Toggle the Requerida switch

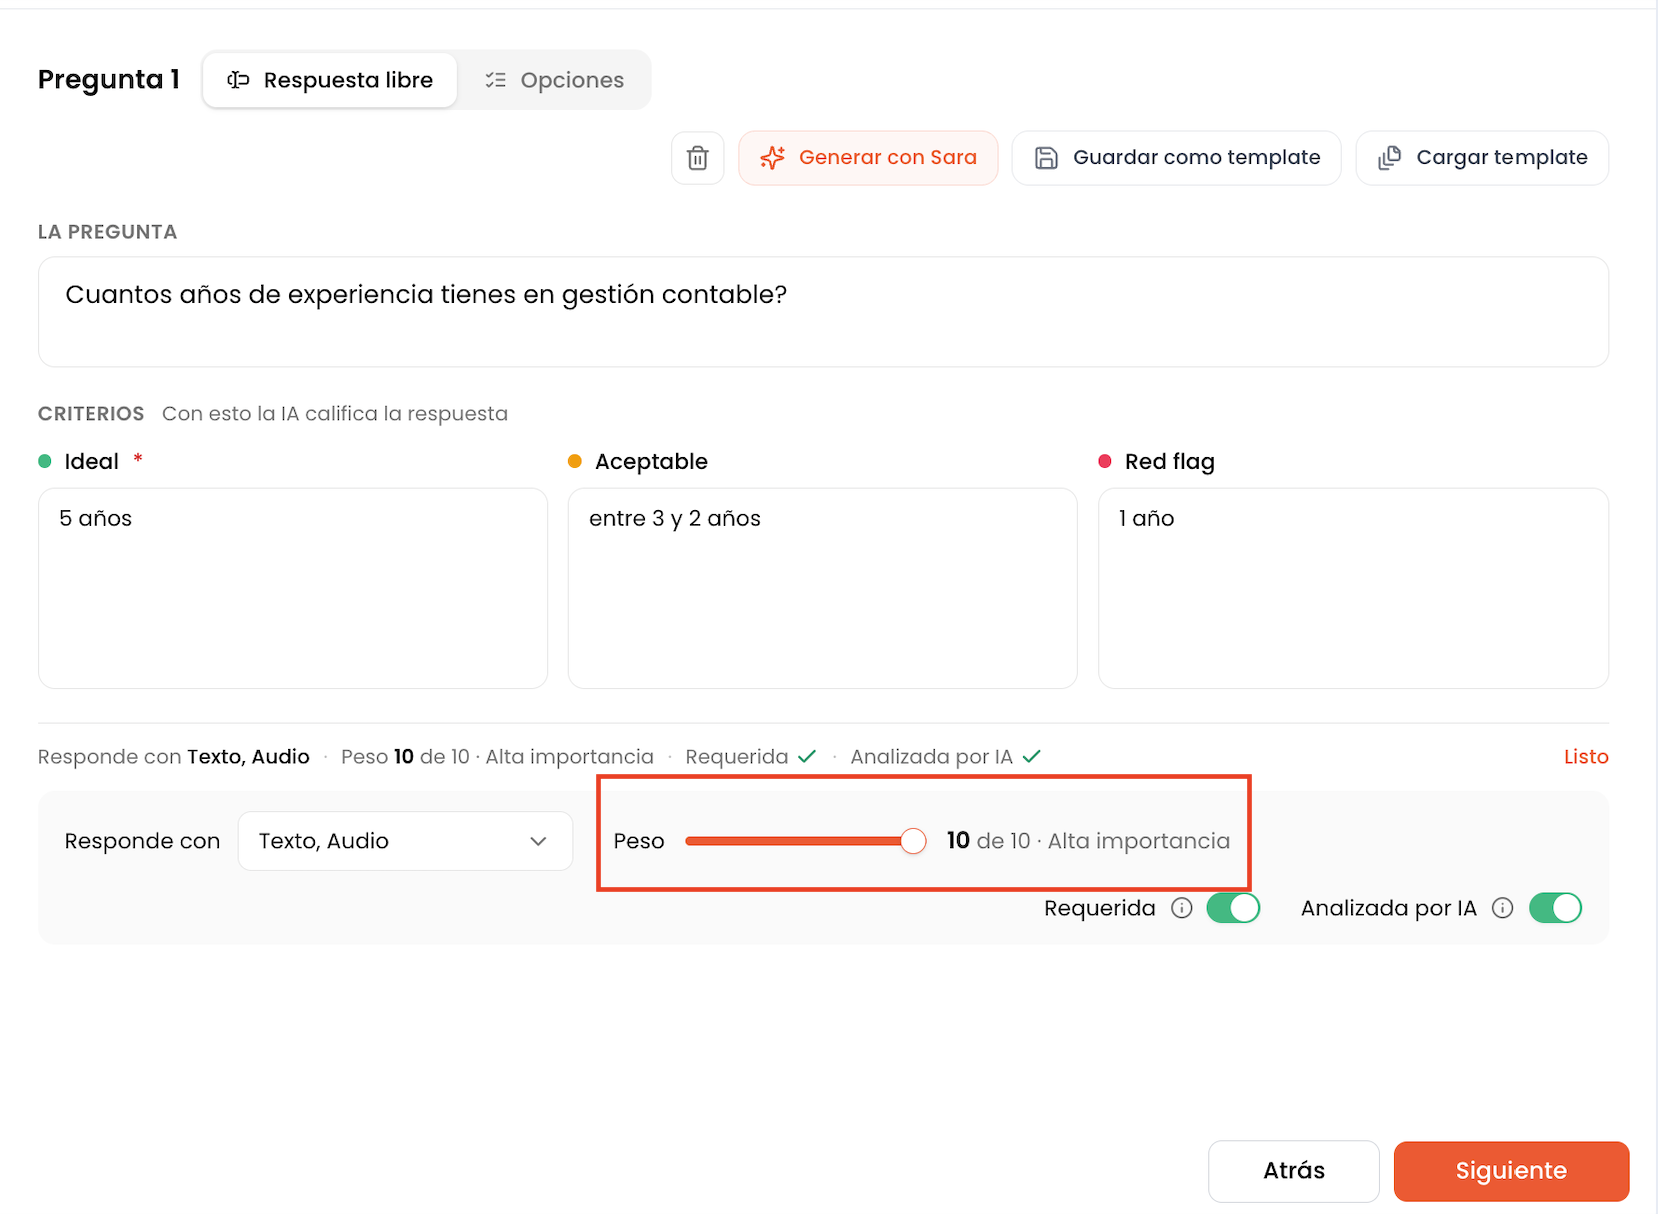click(x=1233, y=908)
